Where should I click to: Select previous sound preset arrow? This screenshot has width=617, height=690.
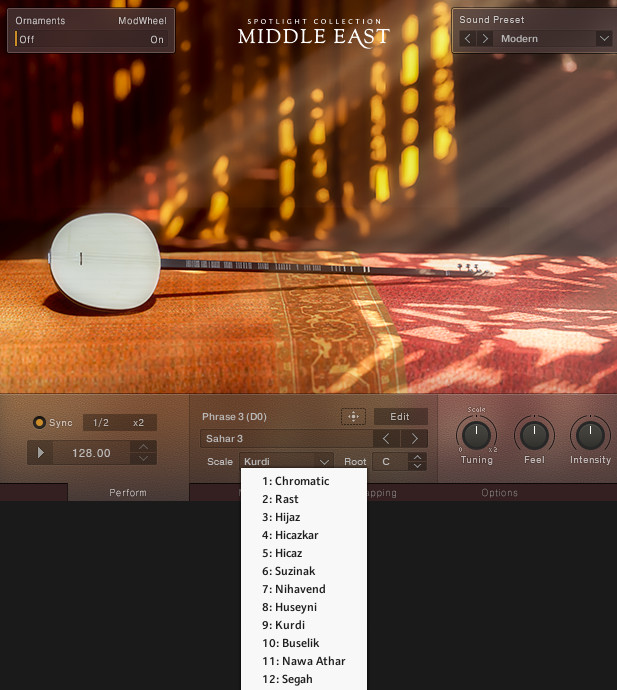pos(467,39)
